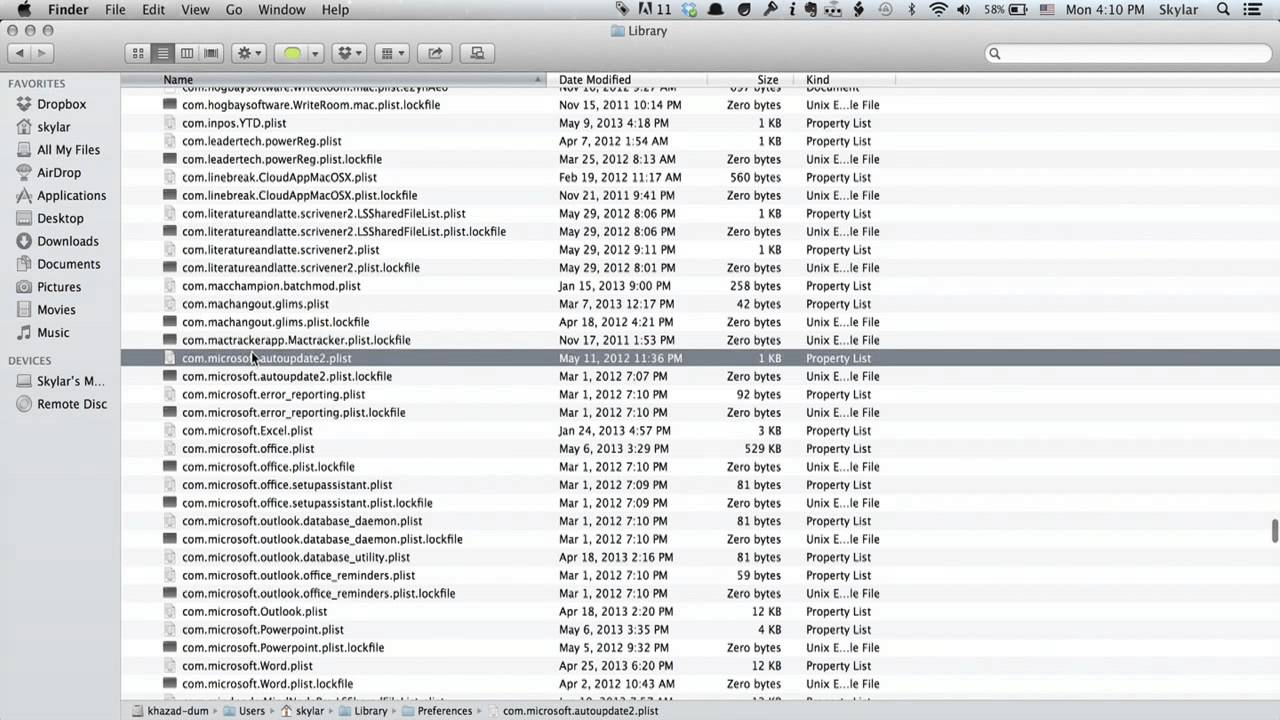Click Spotlight search icon in menu bar
The width and height of the screenshot is (1280, 720).
1223,10
